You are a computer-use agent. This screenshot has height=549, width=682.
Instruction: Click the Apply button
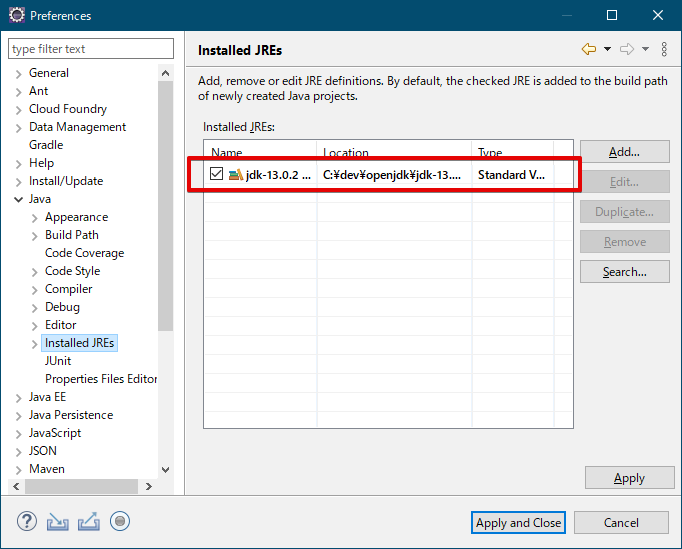[x=629, y=478]
